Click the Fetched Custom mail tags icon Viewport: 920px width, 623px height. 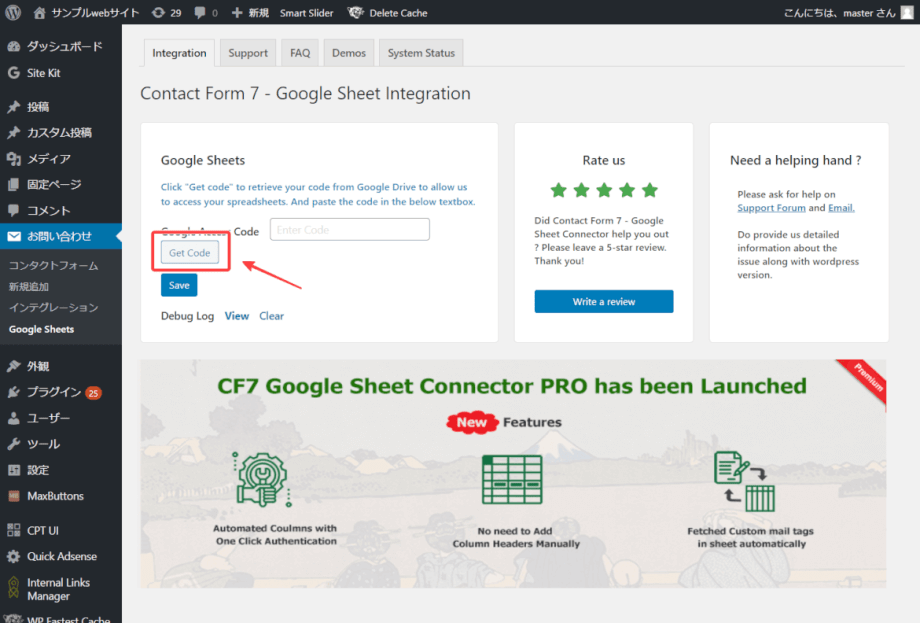[745, 482]
